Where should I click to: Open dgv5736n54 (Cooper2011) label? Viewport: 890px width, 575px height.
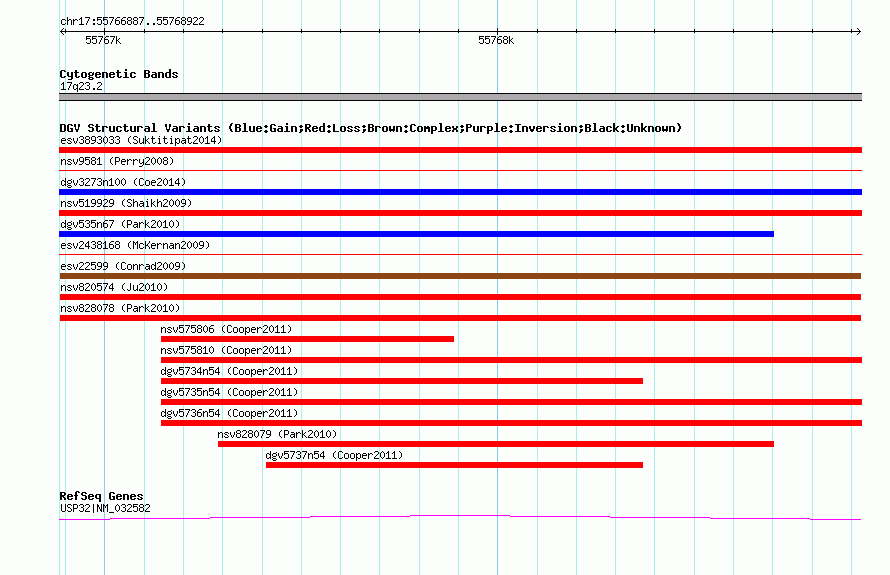click(229, 413)
